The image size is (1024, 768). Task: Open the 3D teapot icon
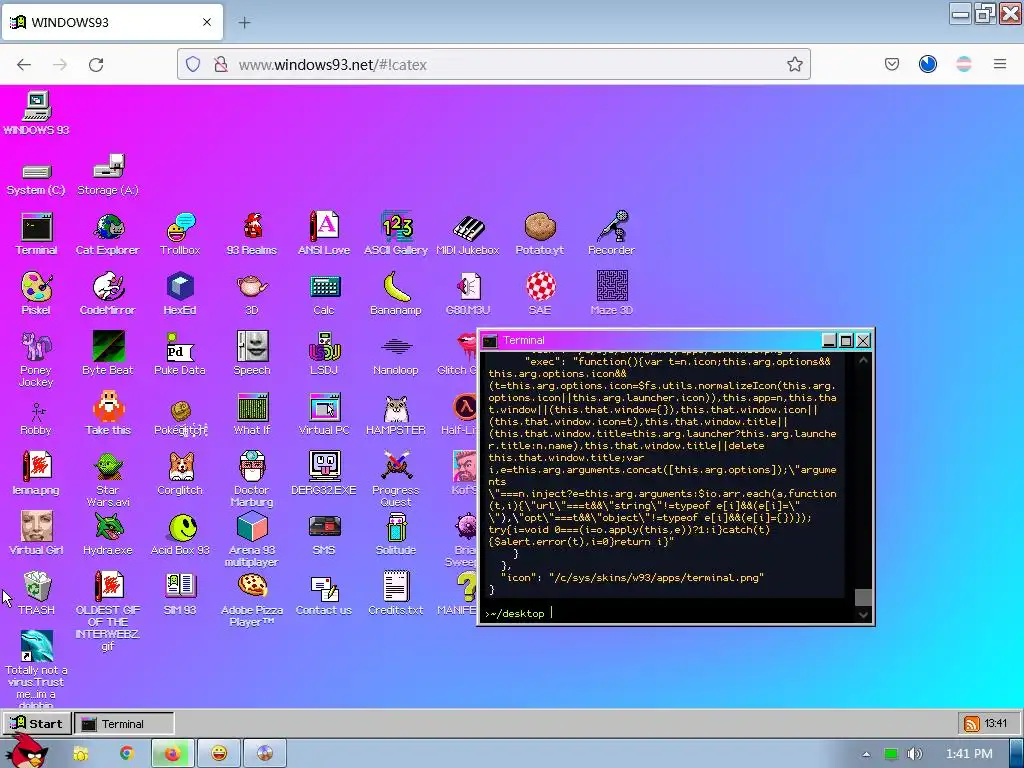(x=252, y=293)
